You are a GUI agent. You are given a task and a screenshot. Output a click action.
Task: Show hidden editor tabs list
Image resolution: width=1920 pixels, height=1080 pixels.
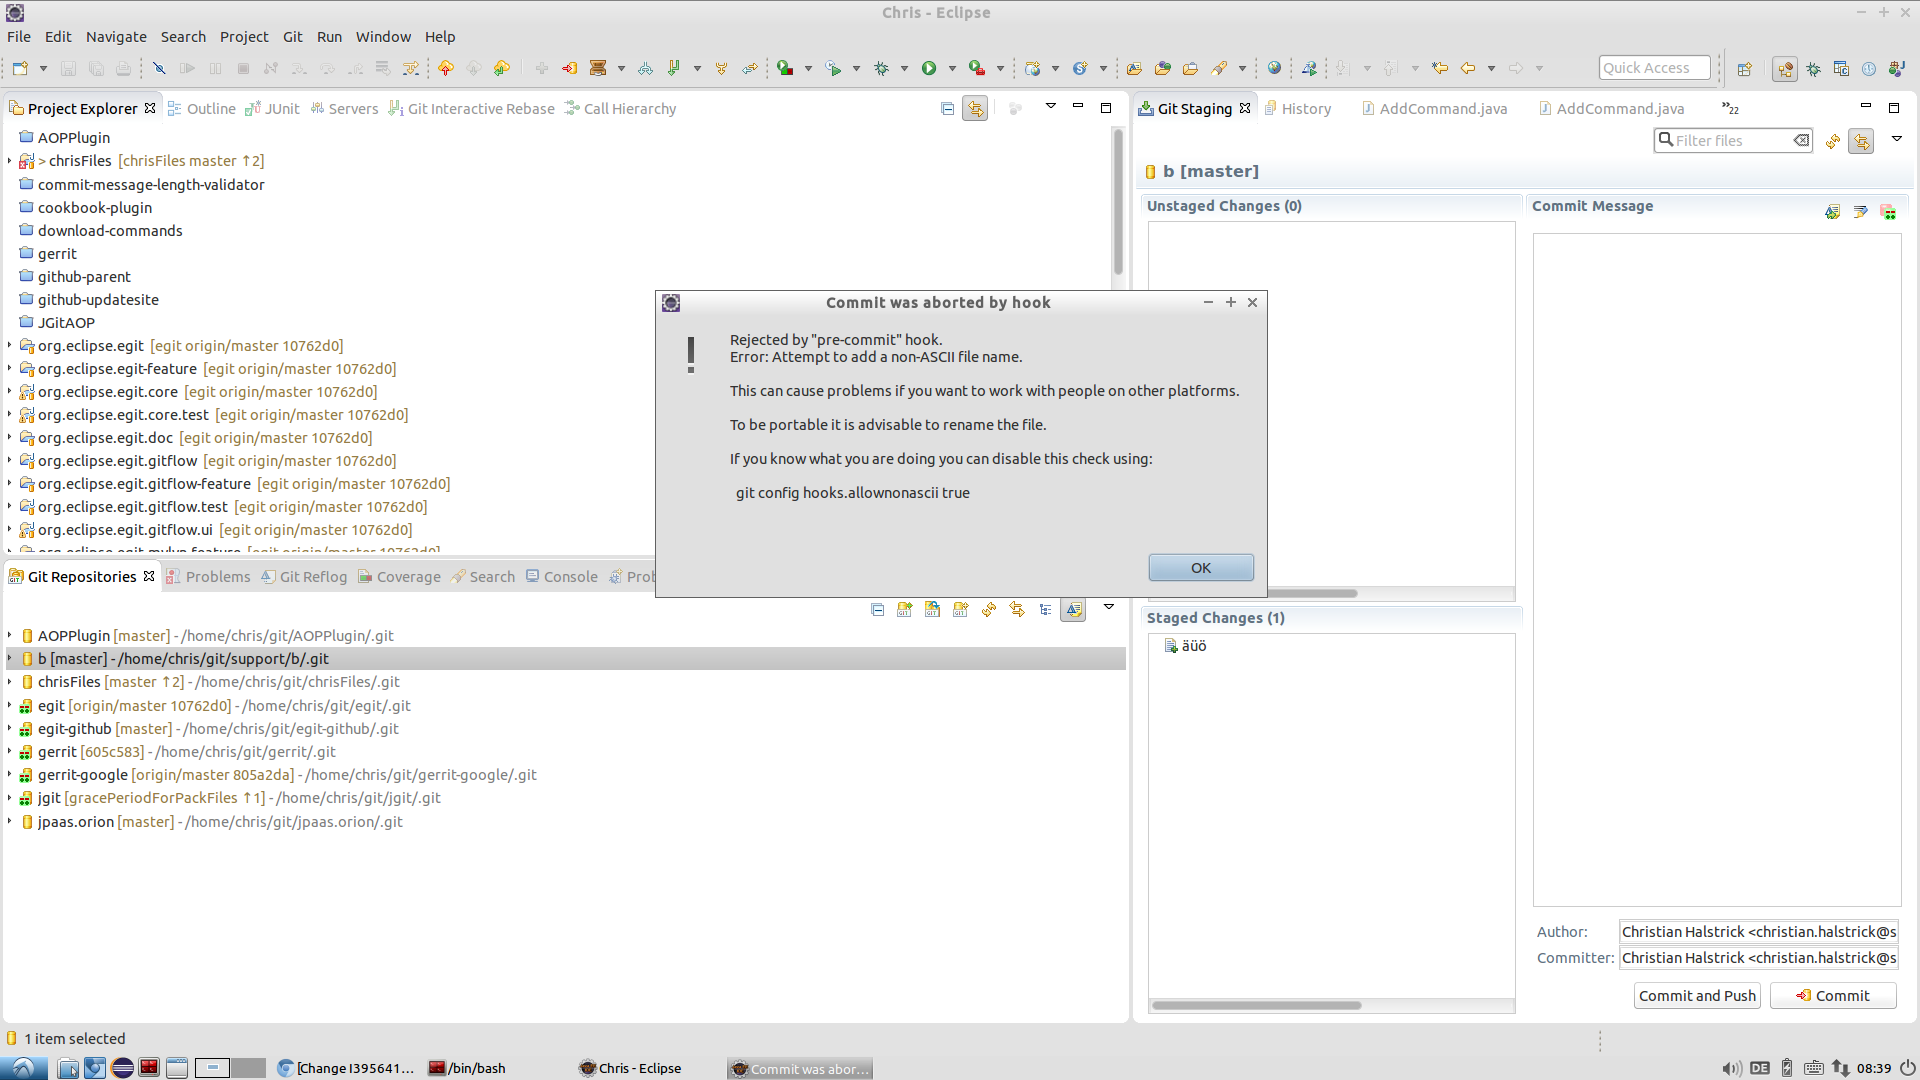click(1730, 108)
